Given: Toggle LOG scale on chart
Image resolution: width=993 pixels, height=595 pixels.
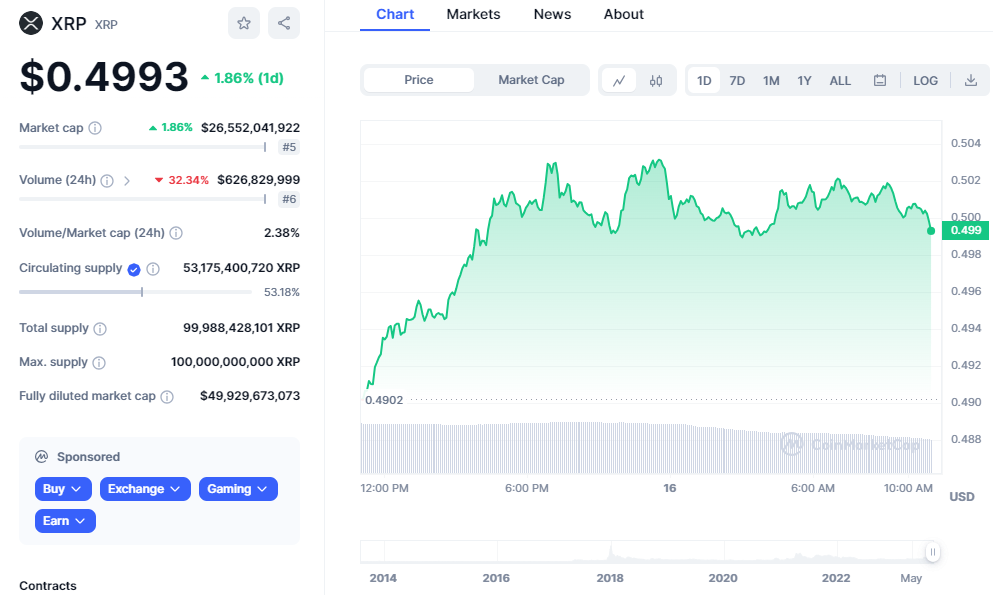Looking at the screenshot, I should click(x=925, y=80).
